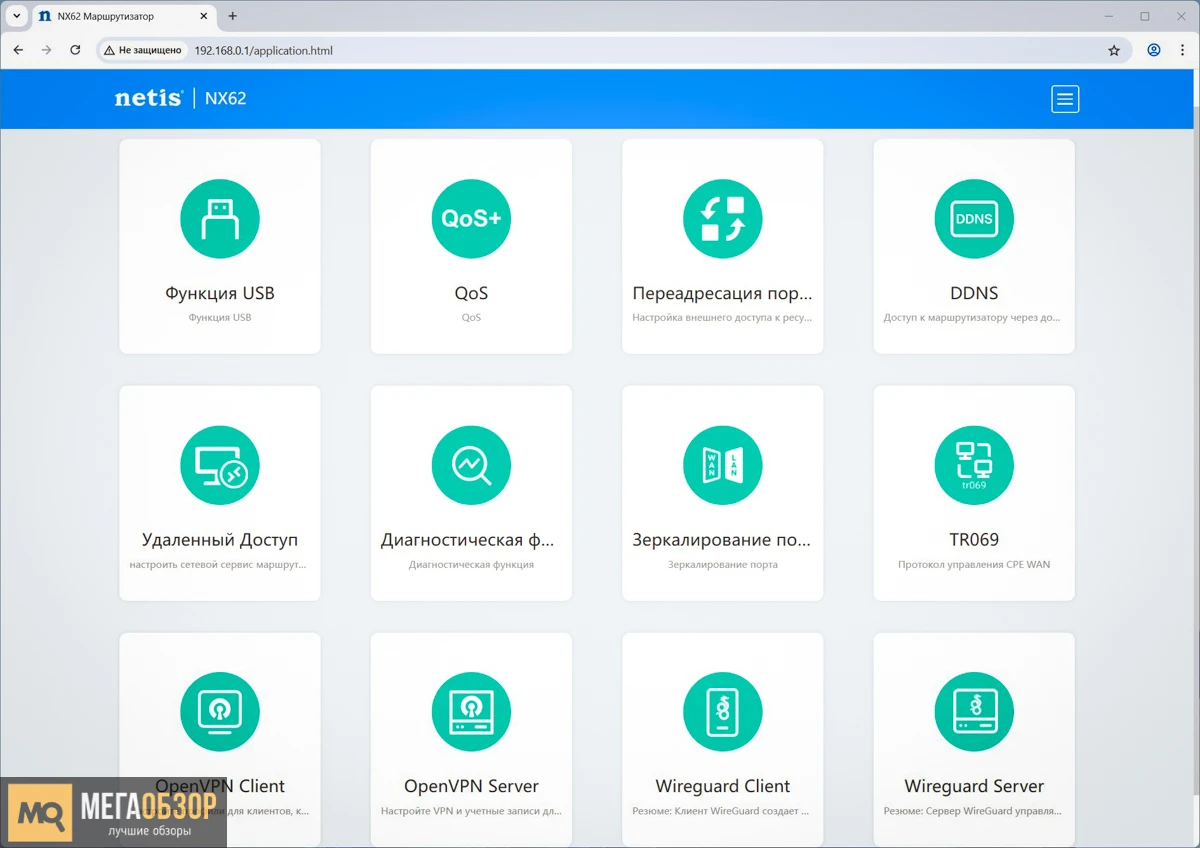The width and height of the screenshot is (1200, 848).
Task: Open the hamburger menu in header
Action: pyautogui.click(x=1065, y=99)
